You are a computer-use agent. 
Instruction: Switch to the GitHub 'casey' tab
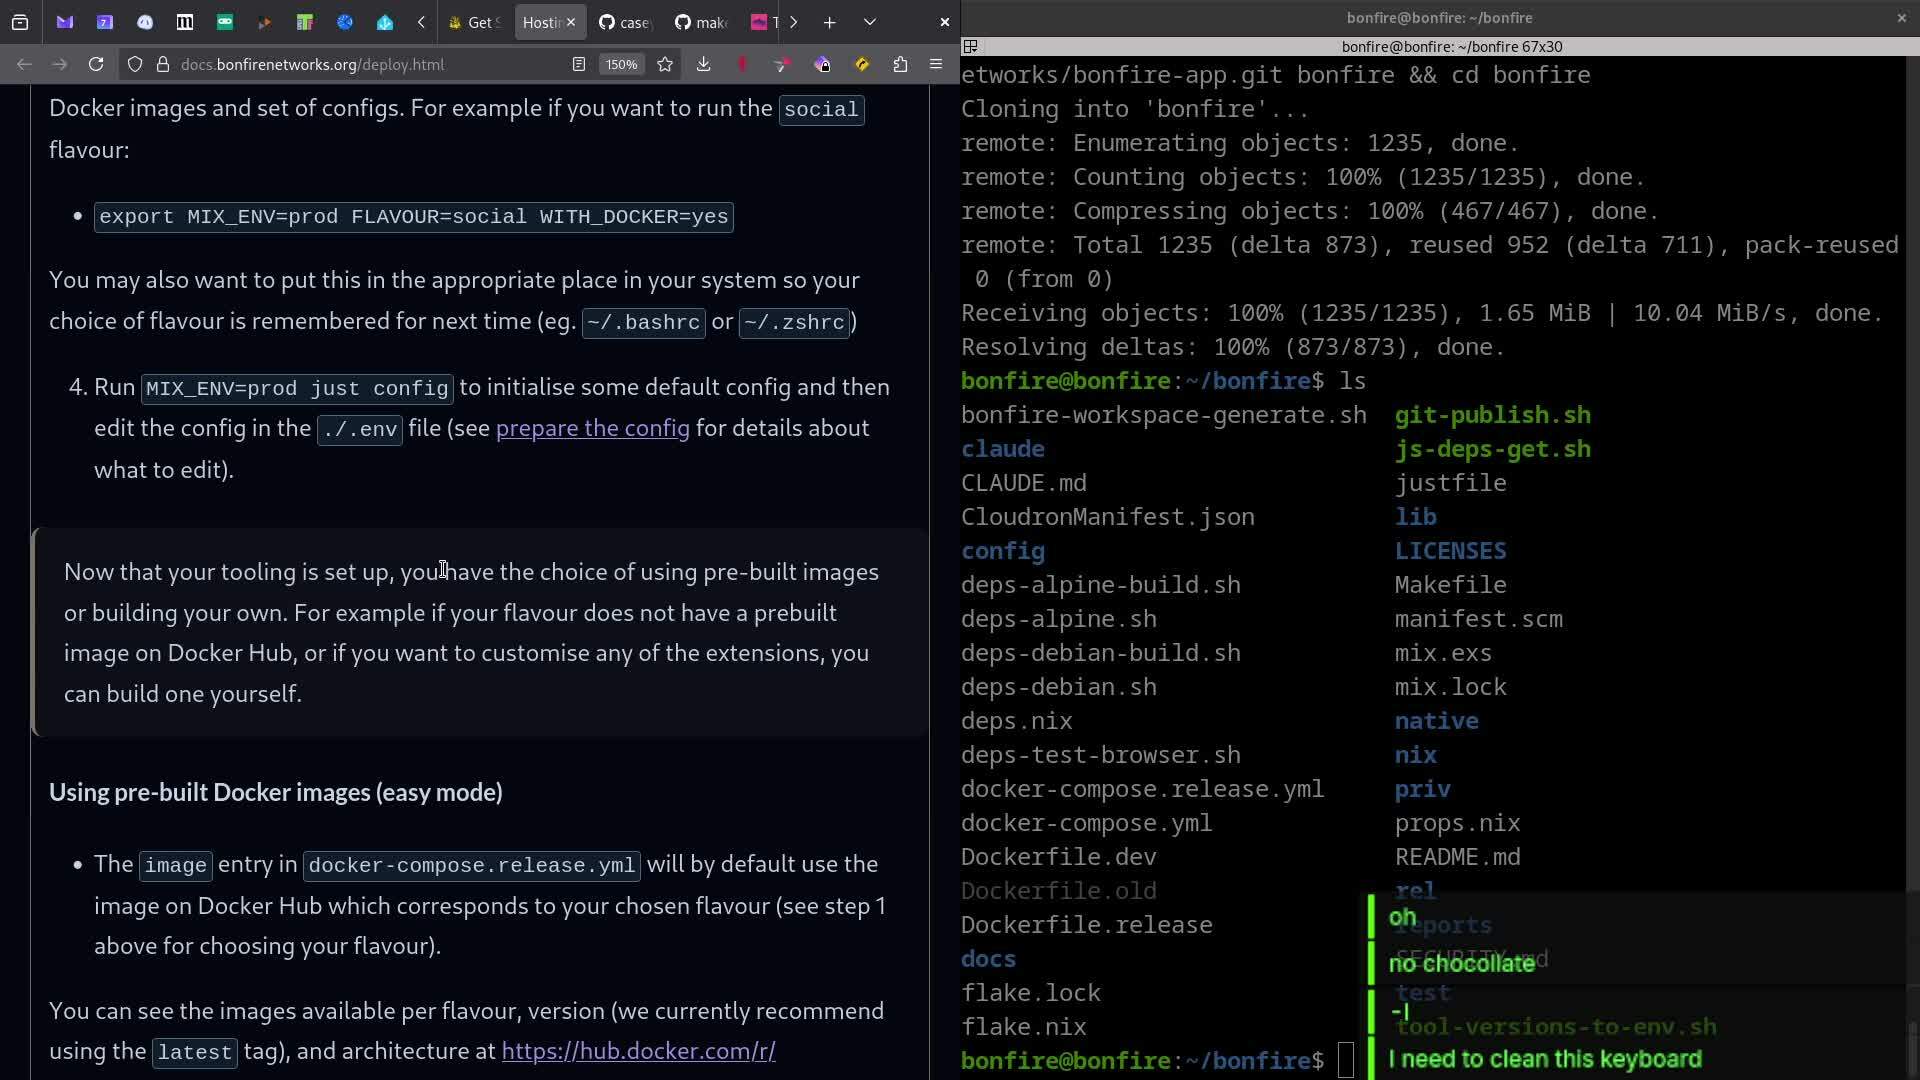pyautogui.click(x=626, y=22)
